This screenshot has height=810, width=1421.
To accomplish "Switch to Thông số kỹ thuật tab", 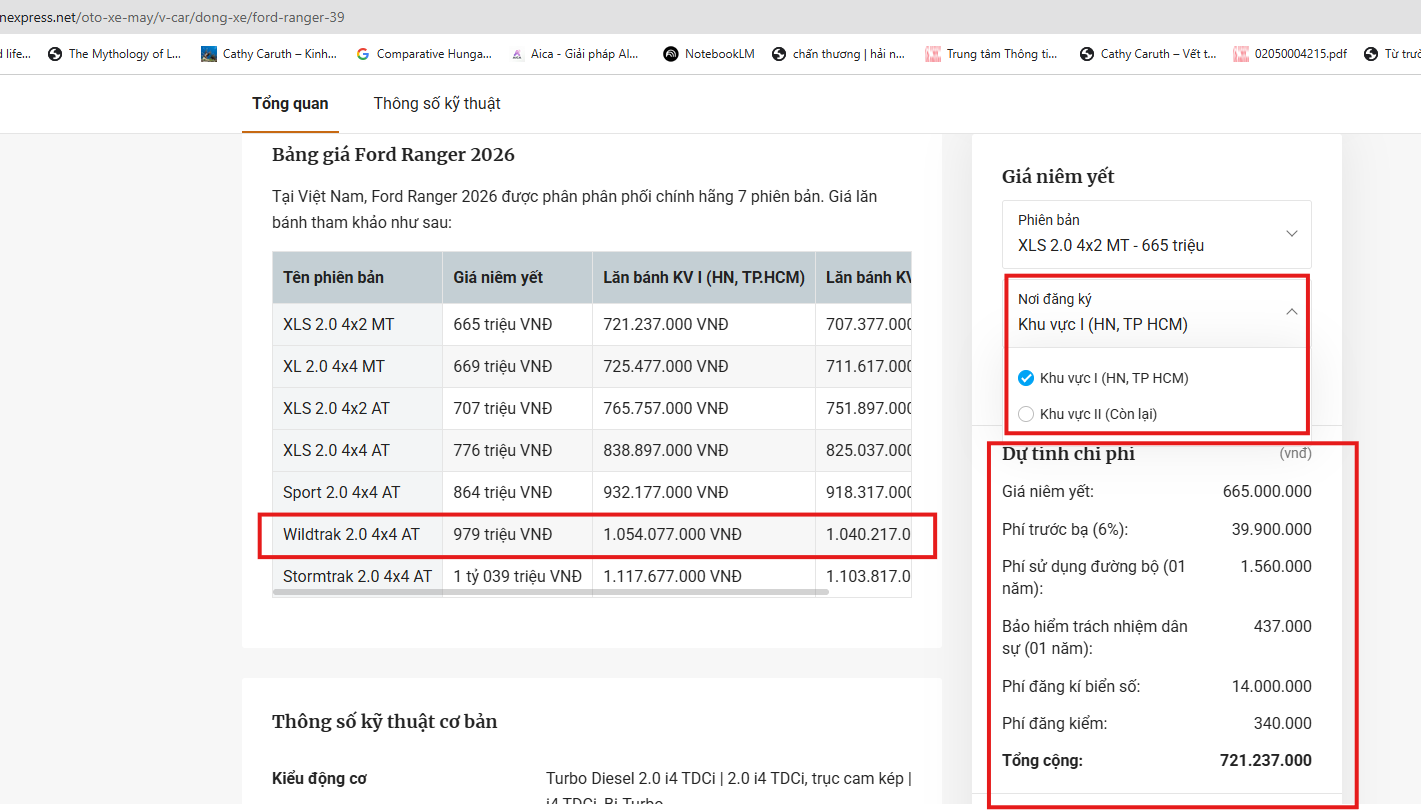I will [437, 103].
